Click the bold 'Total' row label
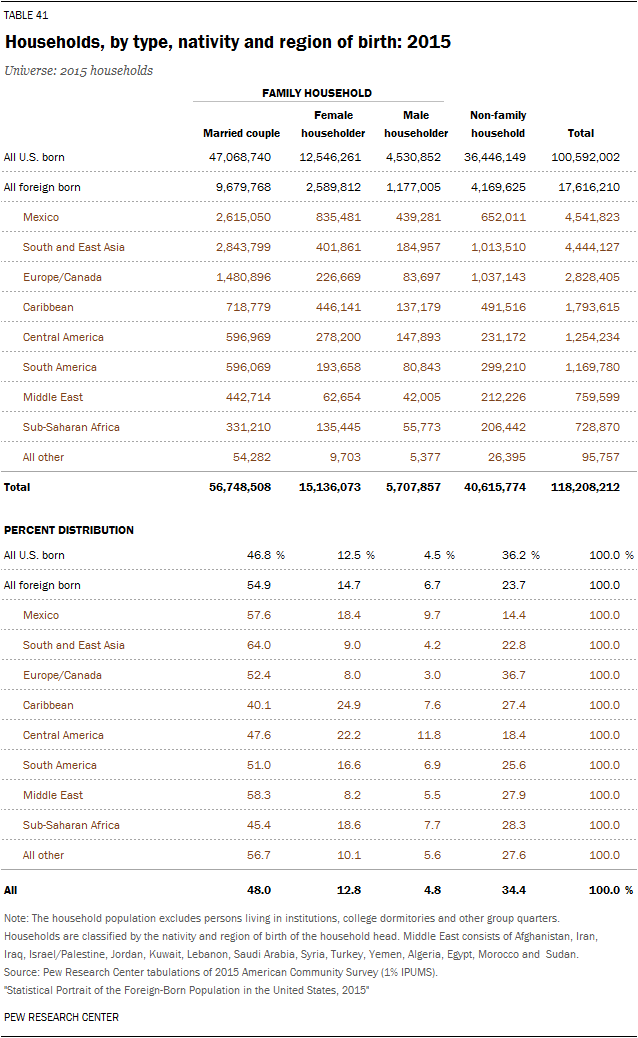This screenshot has height=1038, width=638. click(x=17, y=487)
